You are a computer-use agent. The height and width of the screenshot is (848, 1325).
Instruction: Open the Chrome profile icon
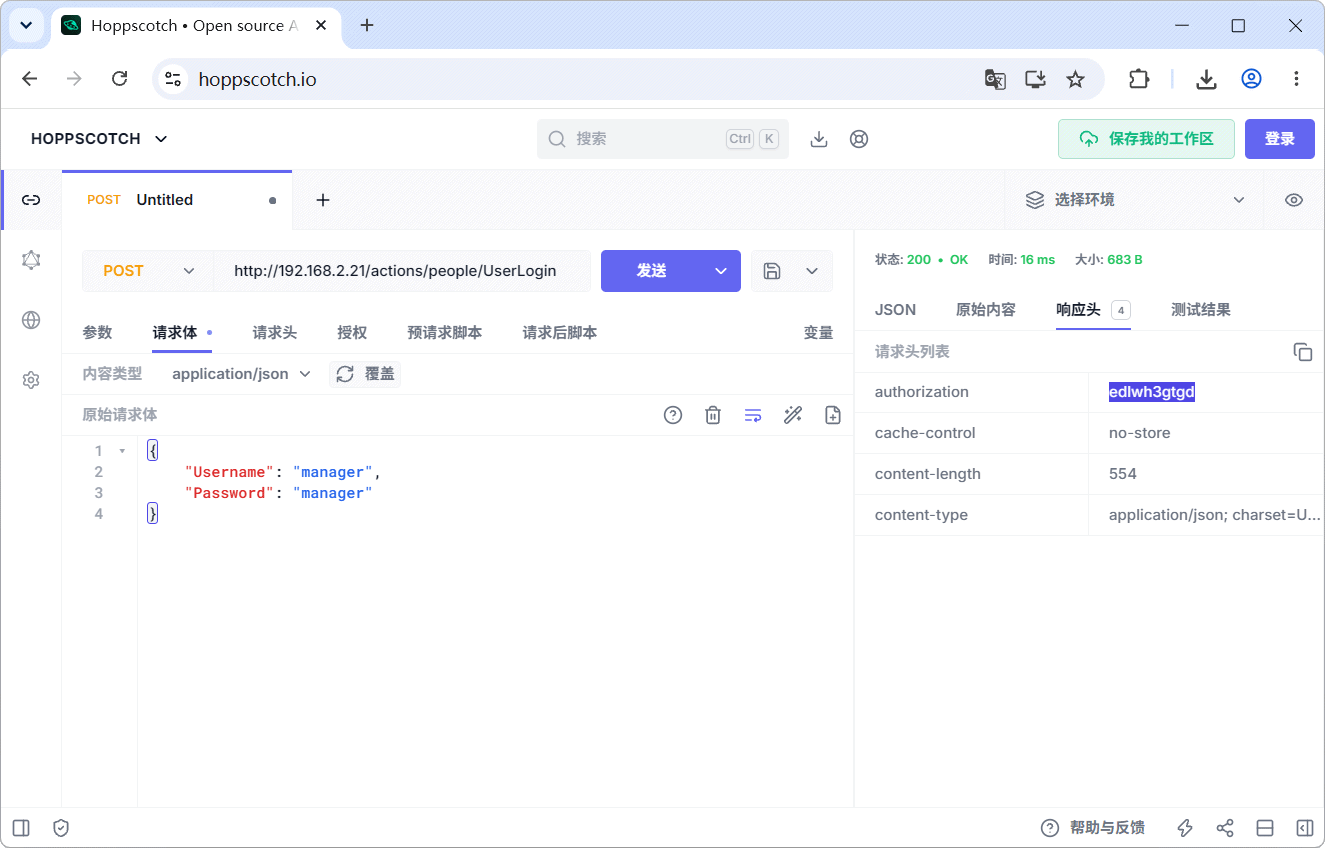tap(1251, 79)
